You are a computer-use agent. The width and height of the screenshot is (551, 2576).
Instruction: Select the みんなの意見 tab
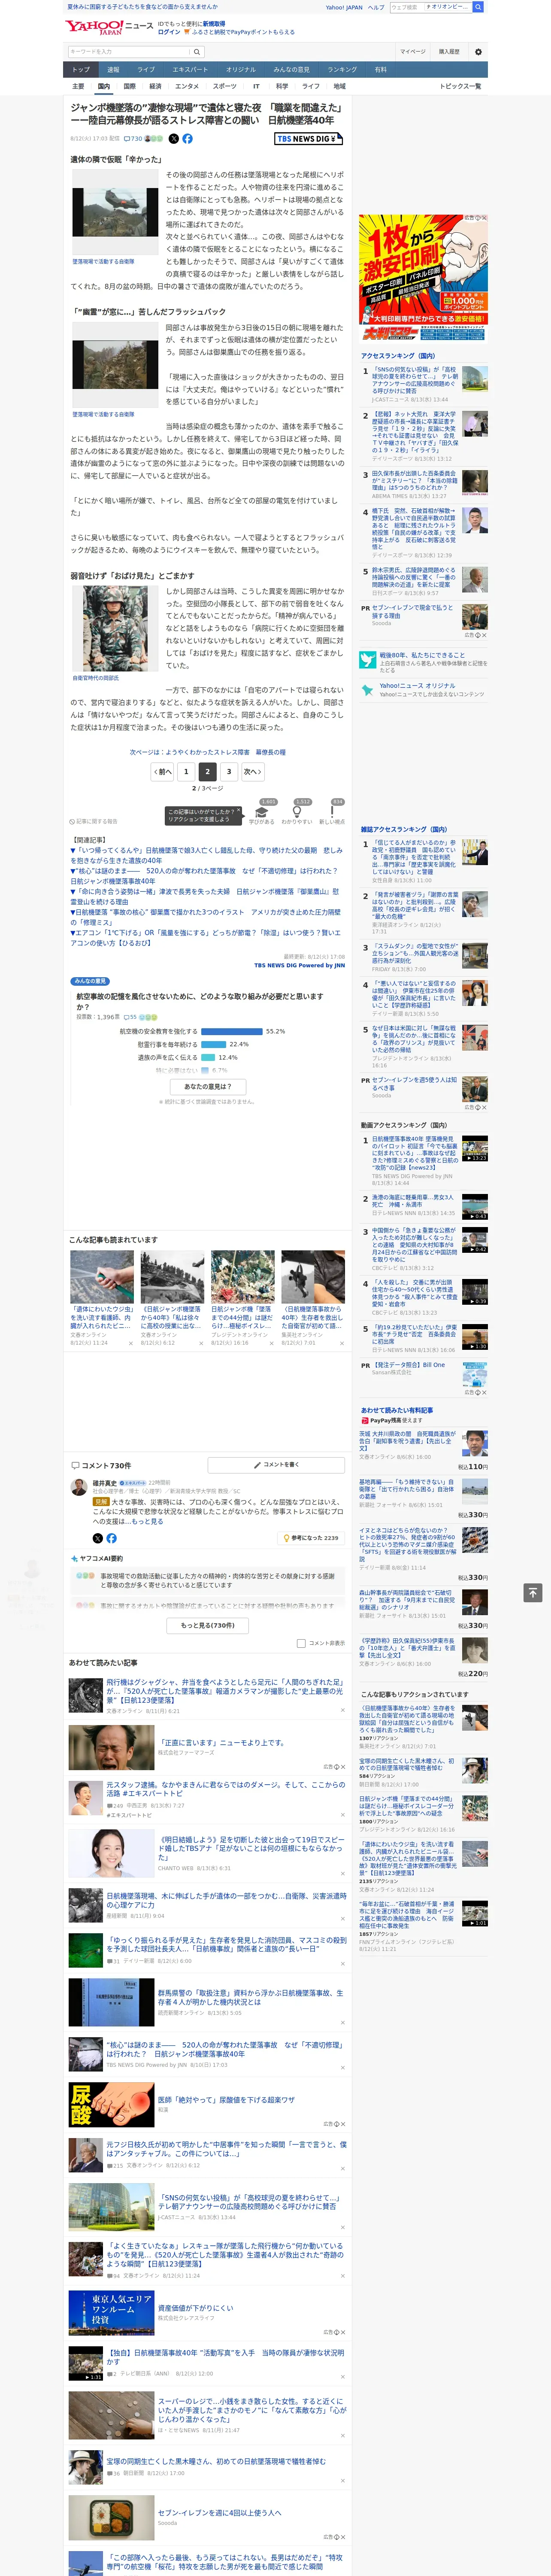(x=291, y=70)
